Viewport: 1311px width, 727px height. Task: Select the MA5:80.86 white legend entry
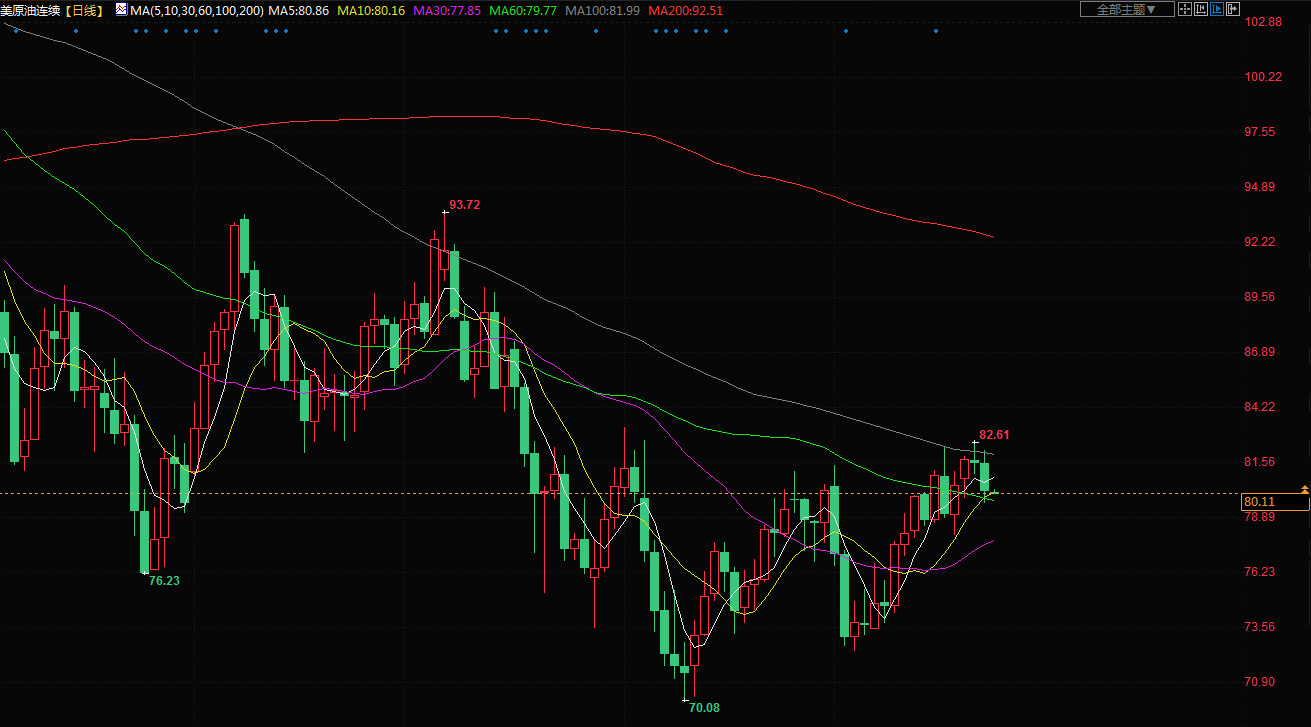point(299,10)
